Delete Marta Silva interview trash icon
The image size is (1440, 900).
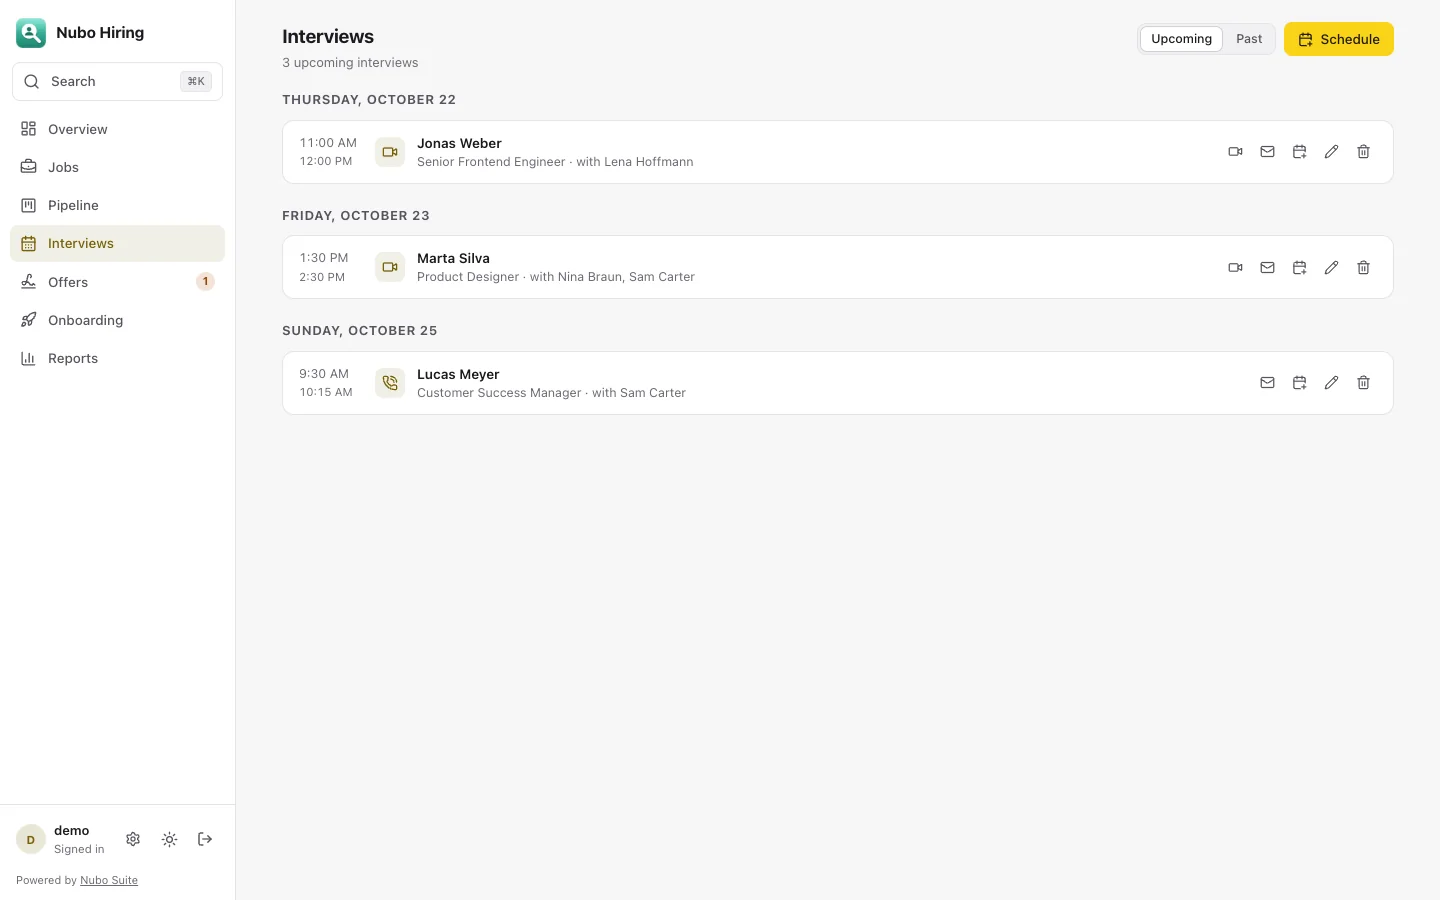[1363, 267]
